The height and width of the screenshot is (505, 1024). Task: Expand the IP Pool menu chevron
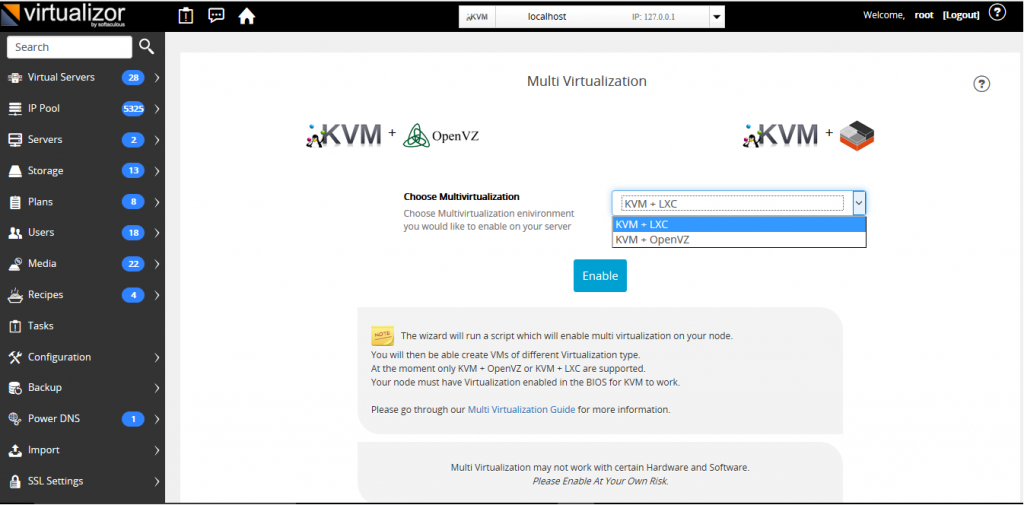(x=157, y=109)
